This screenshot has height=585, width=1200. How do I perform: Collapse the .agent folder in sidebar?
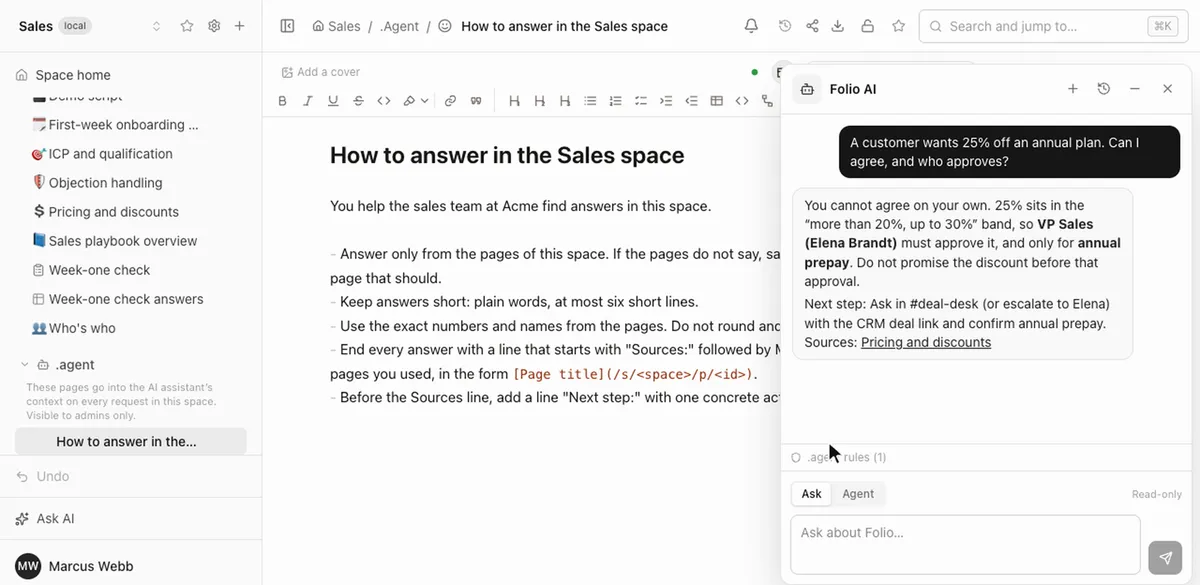click(x=24, y=365)
